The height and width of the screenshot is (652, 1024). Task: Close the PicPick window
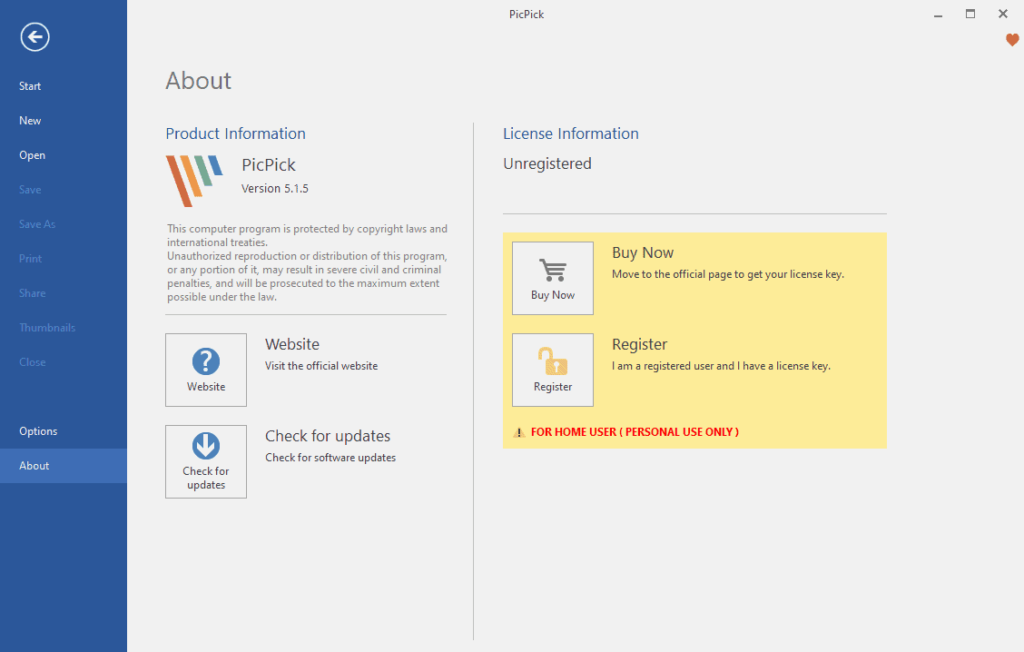pos(1003,14)
